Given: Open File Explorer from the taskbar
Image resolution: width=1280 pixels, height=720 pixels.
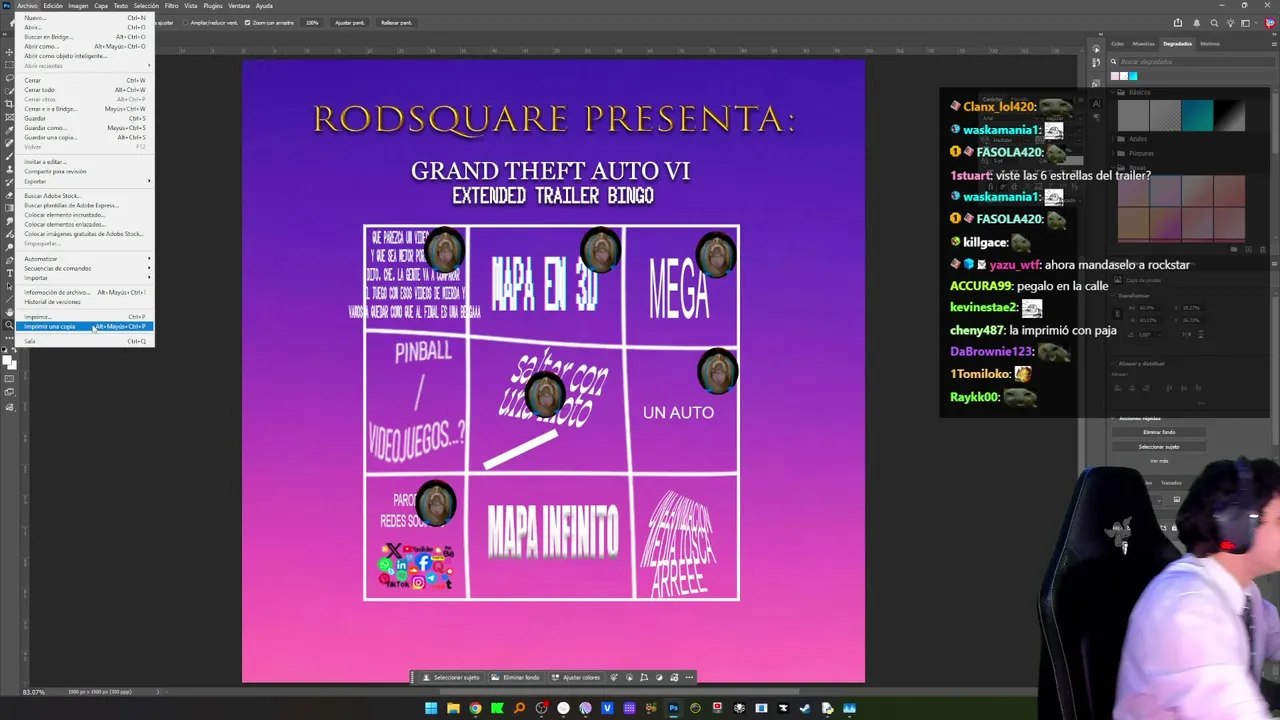Looking at the screenshot, I should [x=453, y=708].
